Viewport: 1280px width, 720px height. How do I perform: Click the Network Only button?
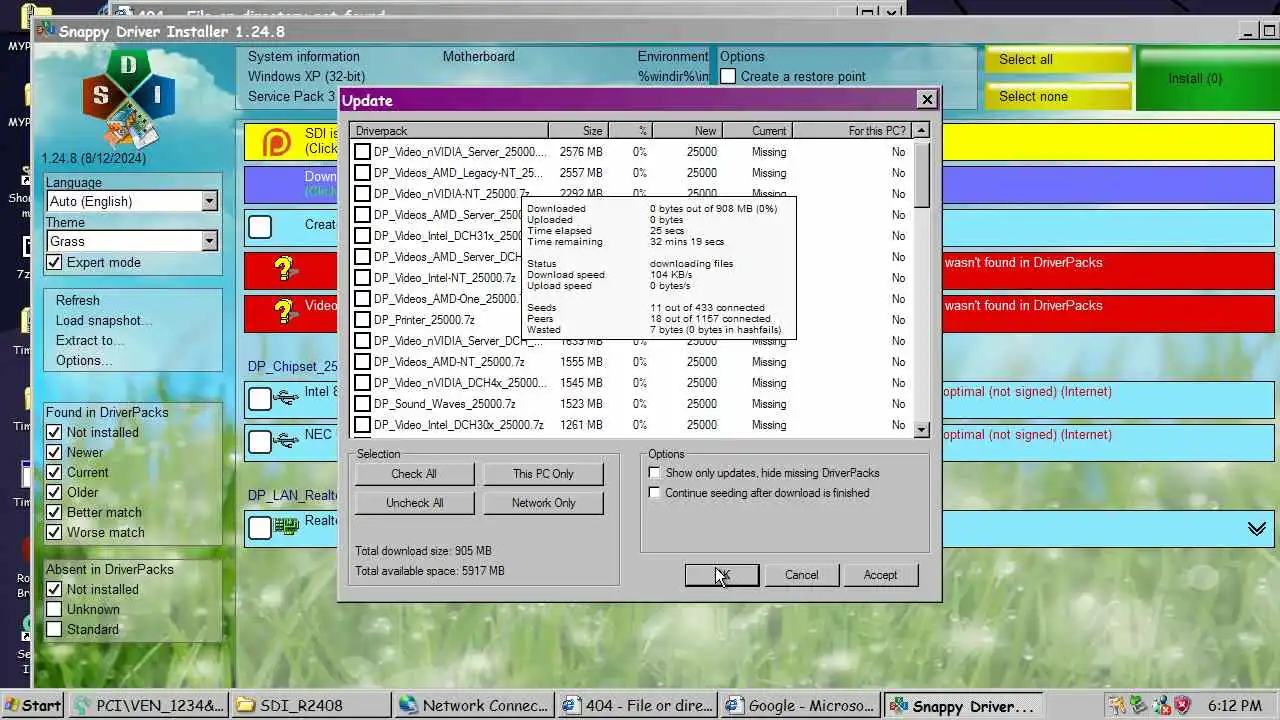point(543,503)
